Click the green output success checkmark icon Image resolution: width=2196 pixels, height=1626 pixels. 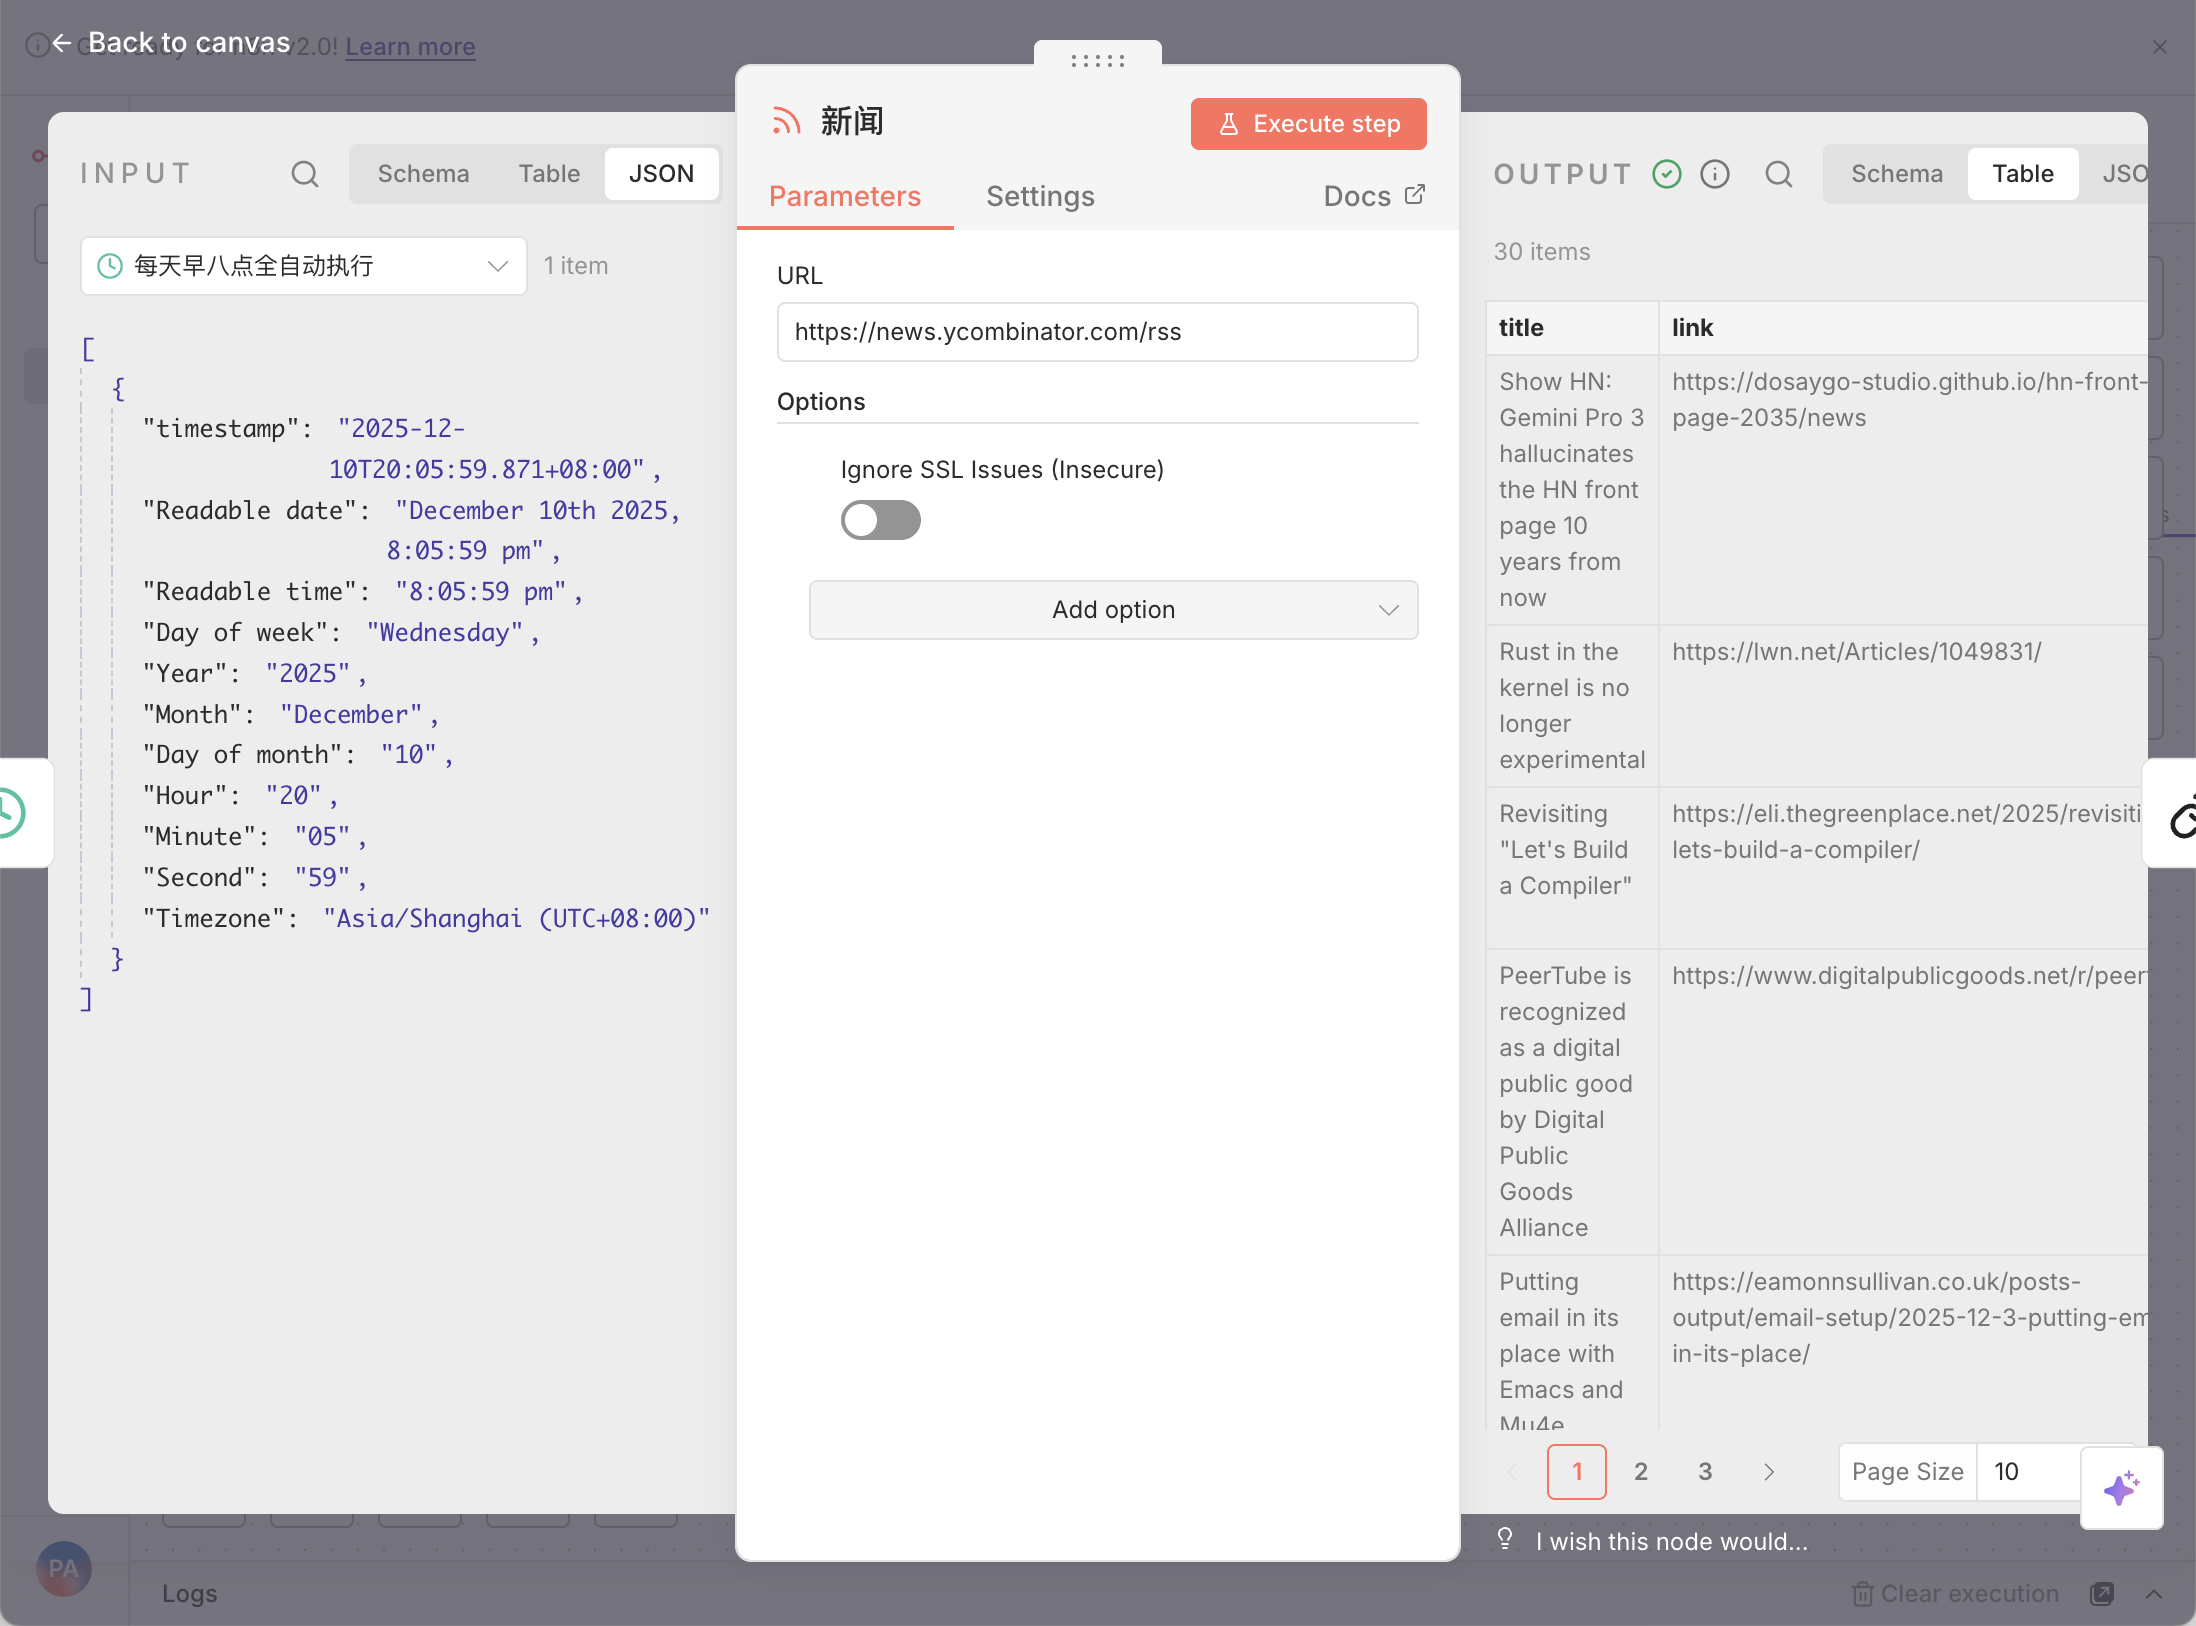click(x=1667, y=174)
